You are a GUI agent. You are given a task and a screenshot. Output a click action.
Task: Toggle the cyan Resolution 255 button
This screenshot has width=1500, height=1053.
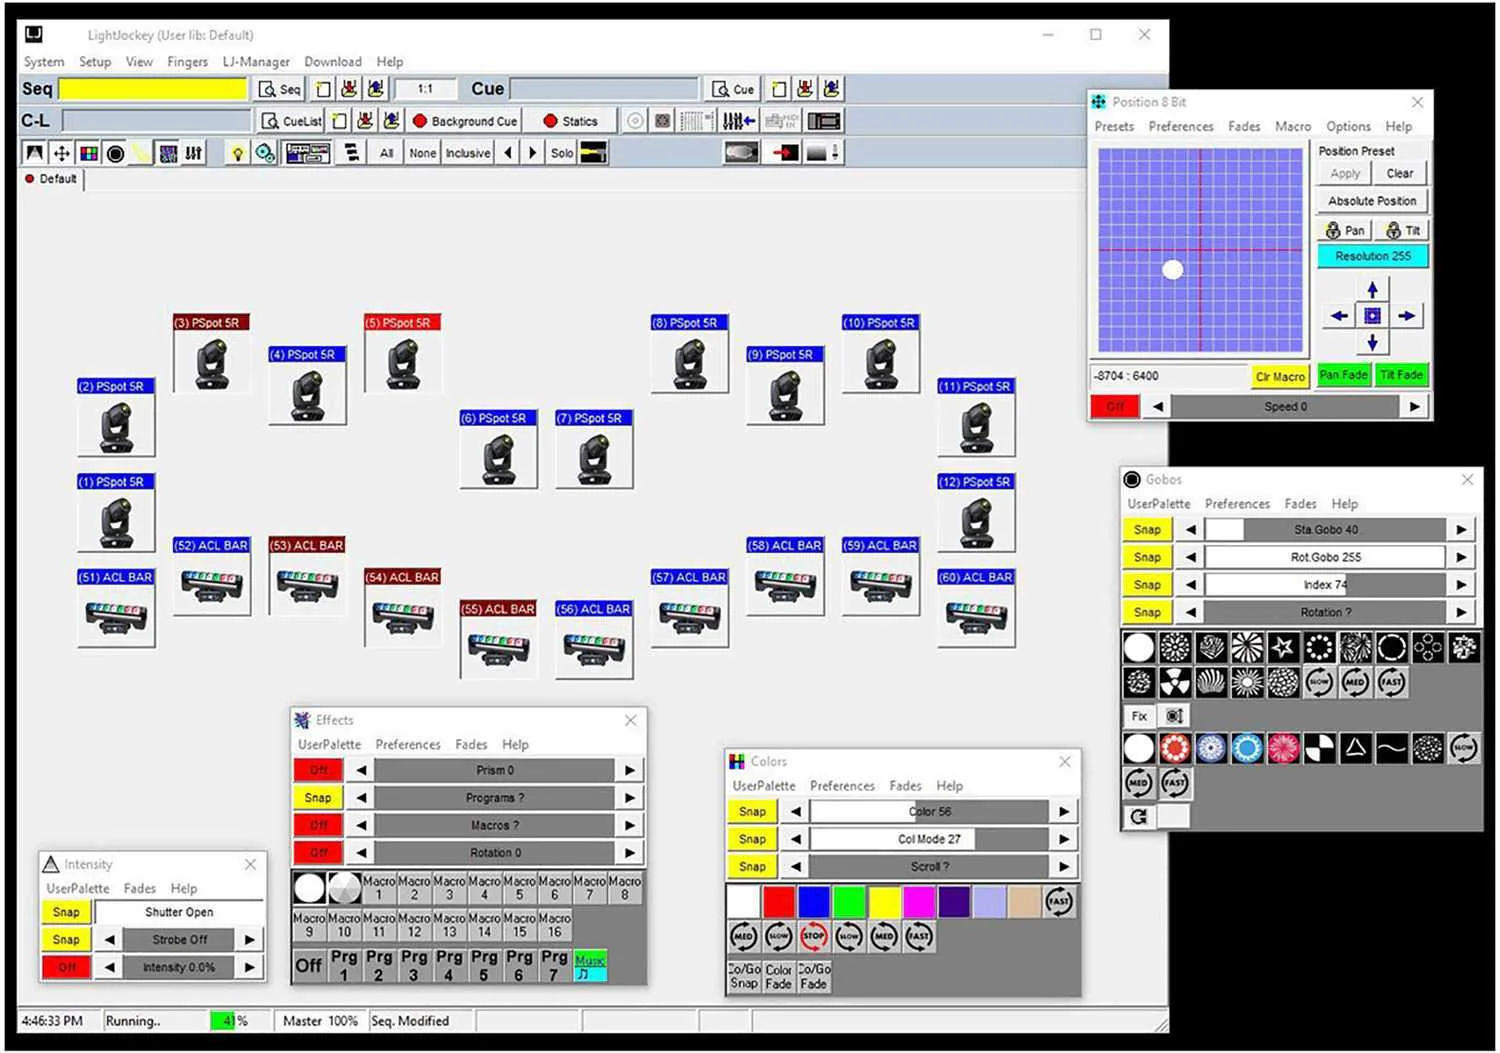(x=1373, y=256)
